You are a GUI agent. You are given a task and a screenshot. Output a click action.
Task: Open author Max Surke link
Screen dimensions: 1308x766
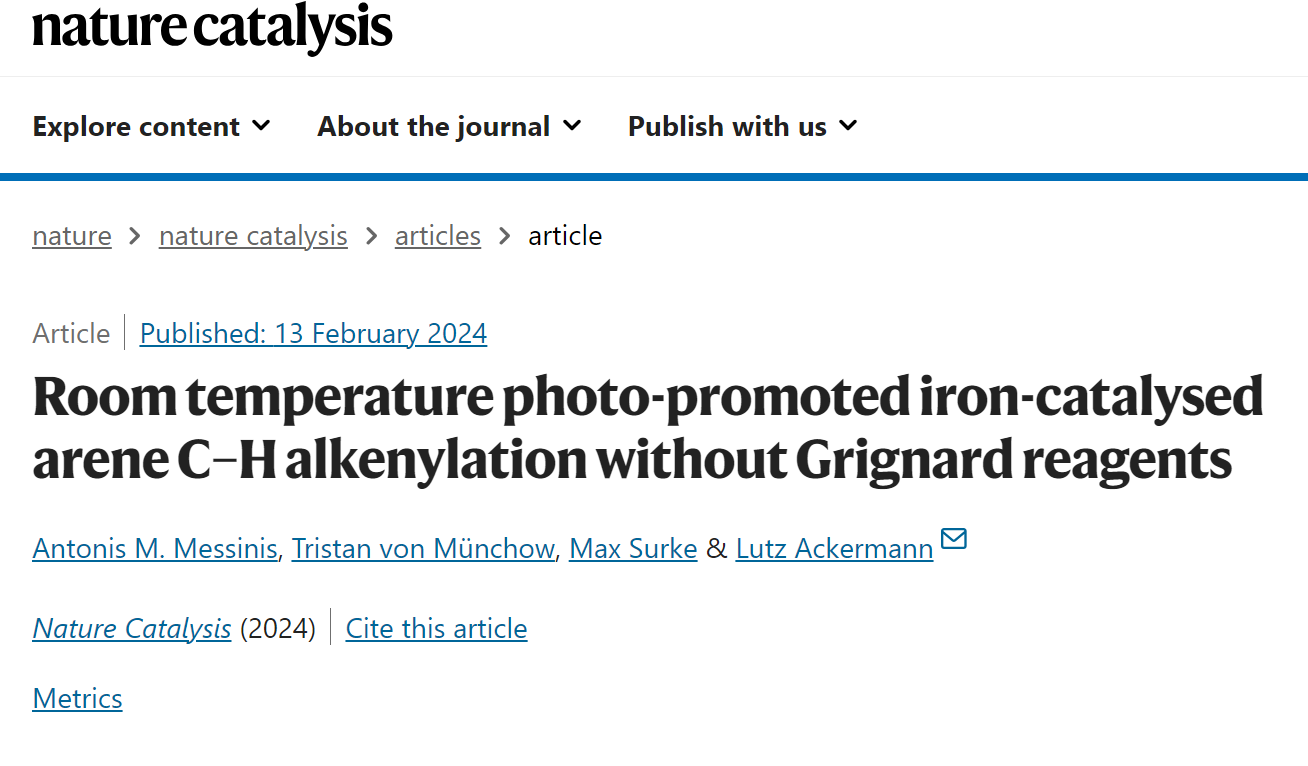pyautogui.click(x=633, y=548)
